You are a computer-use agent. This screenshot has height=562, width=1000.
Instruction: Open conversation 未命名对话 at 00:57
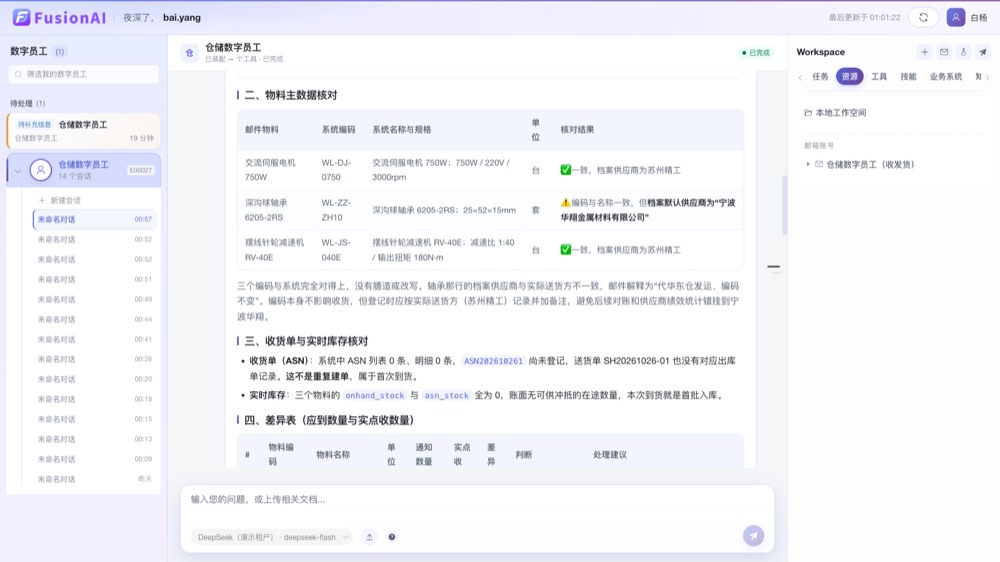tap(94, 219)
